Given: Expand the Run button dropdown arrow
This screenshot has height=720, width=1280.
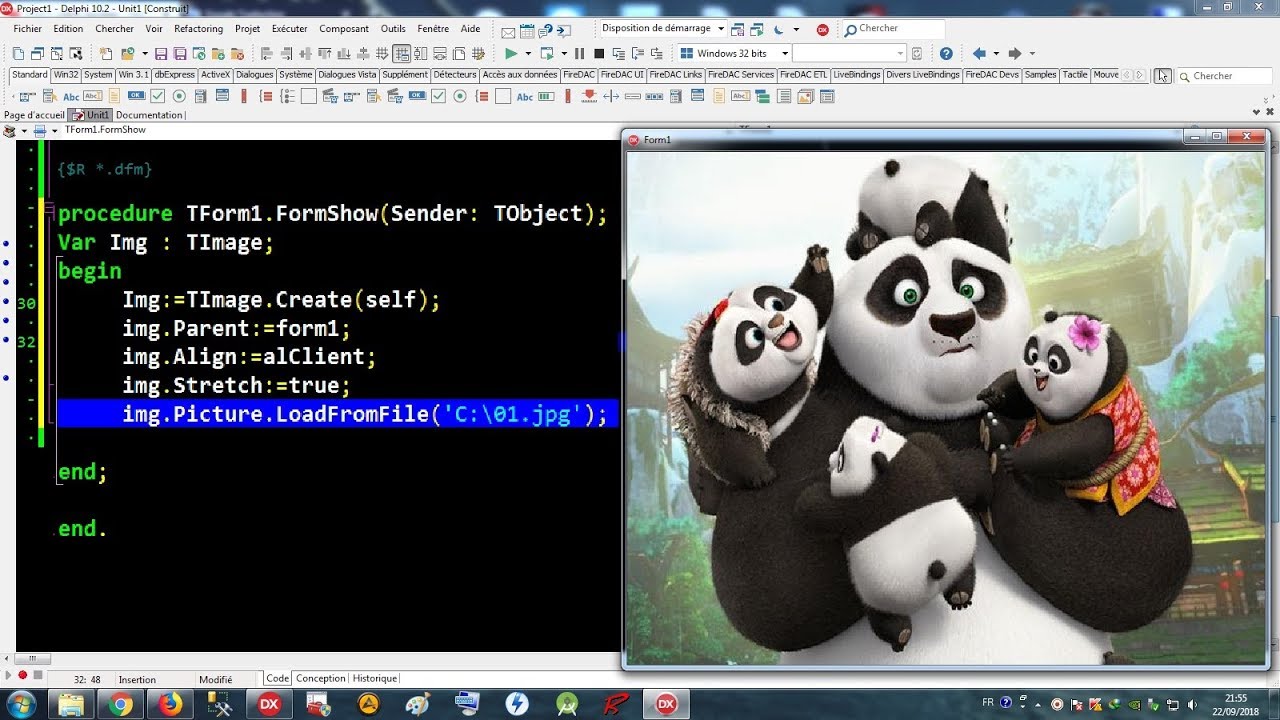Looking at the screenshot, I should click(x=528, y=54).
